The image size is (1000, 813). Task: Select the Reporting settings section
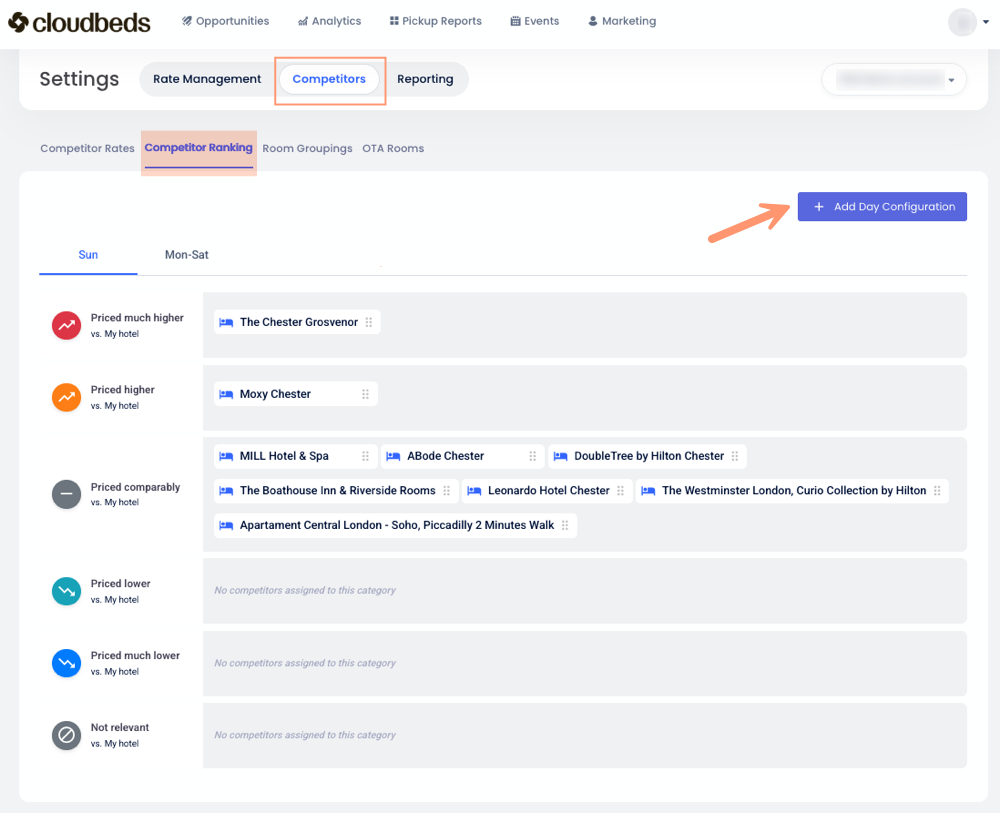[425, 79]
